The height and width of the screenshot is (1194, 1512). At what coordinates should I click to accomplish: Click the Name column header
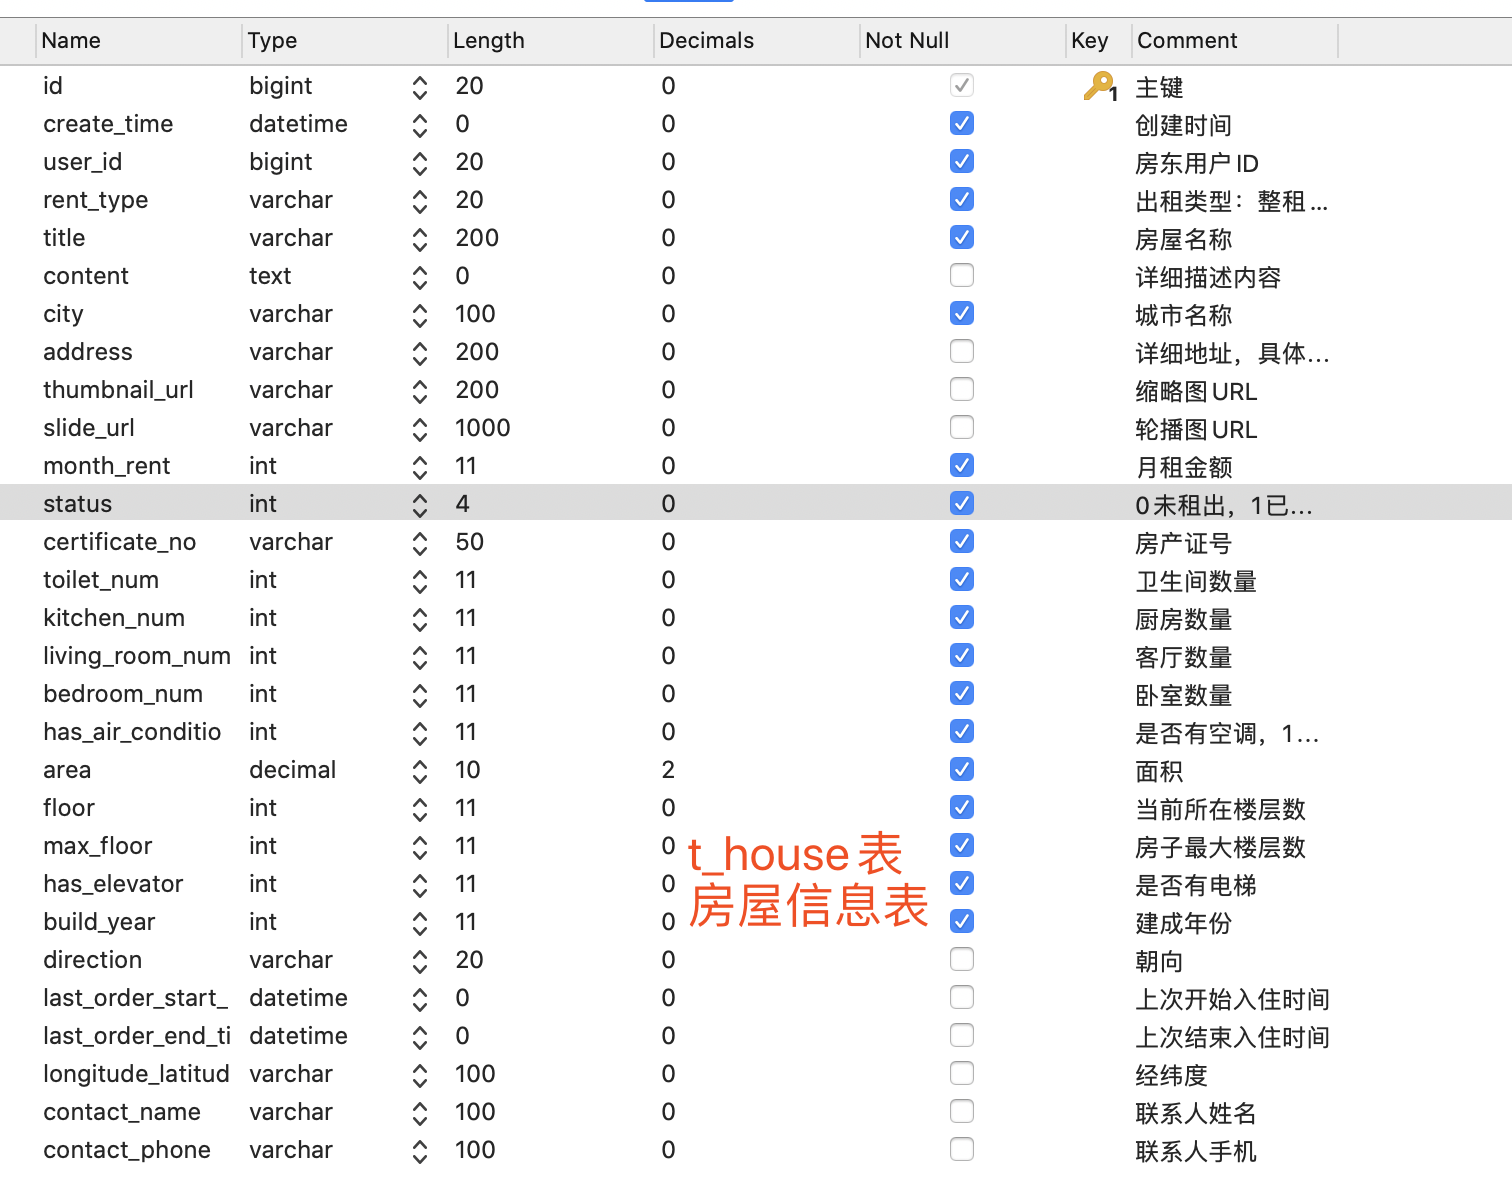(138, 41)
